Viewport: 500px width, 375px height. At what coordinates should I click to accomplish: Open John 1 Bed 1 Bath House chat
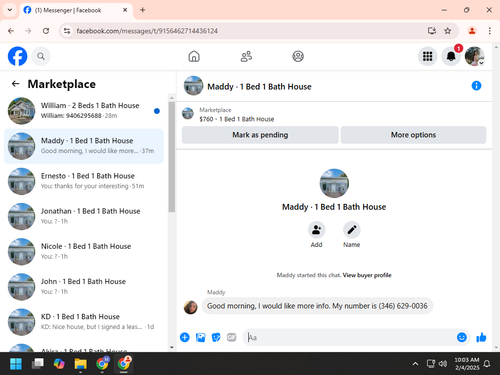[x=84, y=287]
